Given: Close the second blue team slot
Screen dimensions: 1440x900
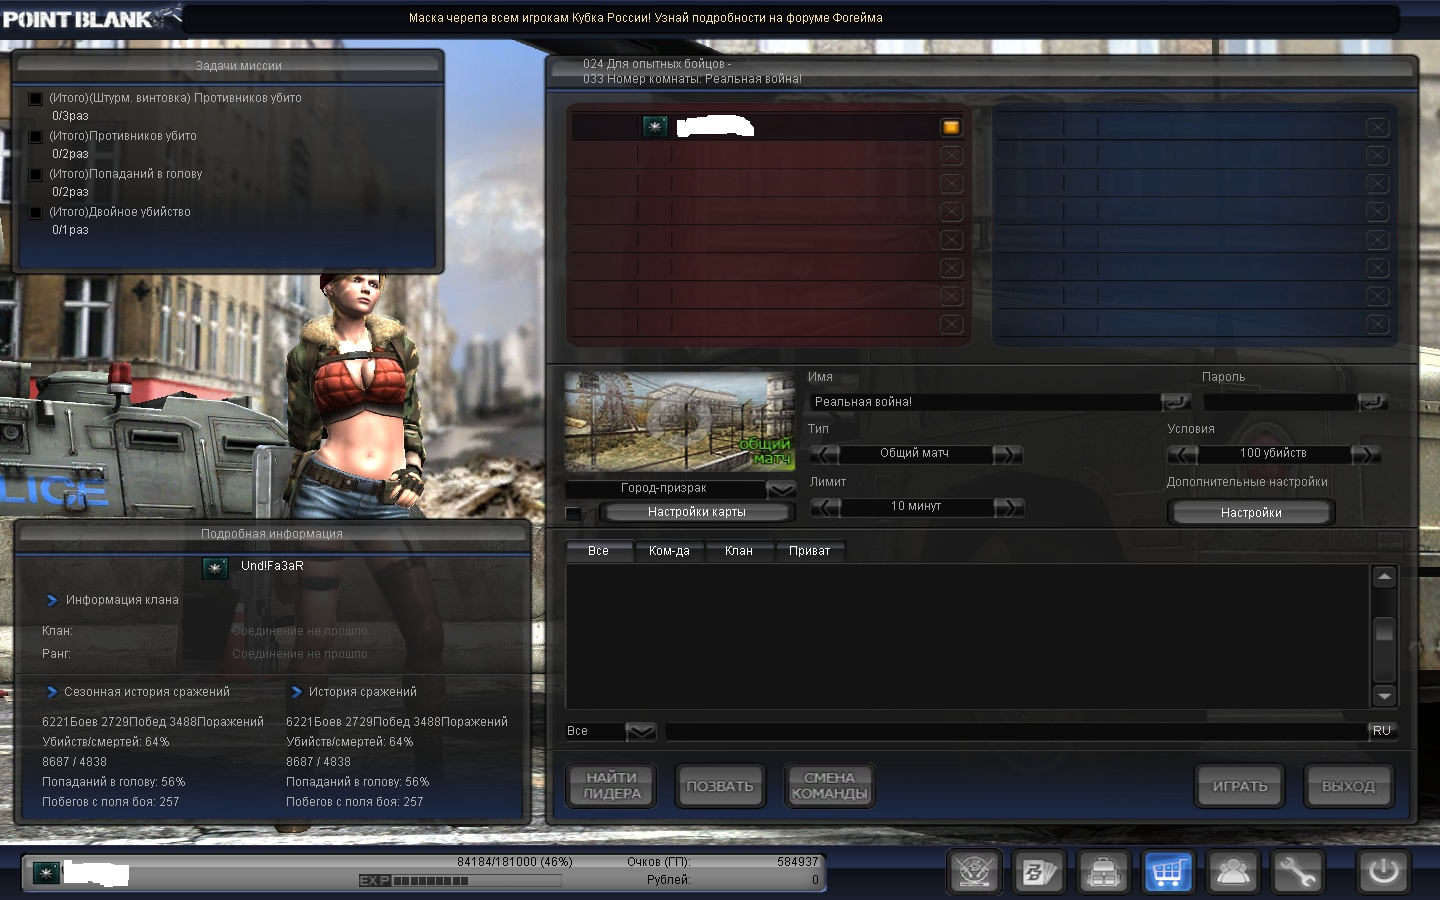Looking at the screenshot, I should 1377,156.
